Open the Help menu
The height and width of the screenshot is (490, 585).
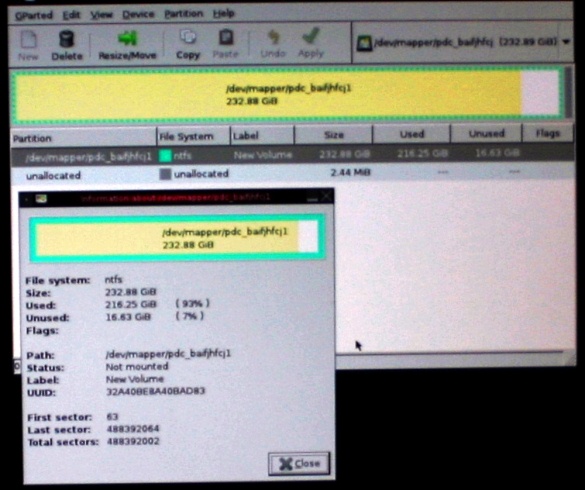[223, 14]
